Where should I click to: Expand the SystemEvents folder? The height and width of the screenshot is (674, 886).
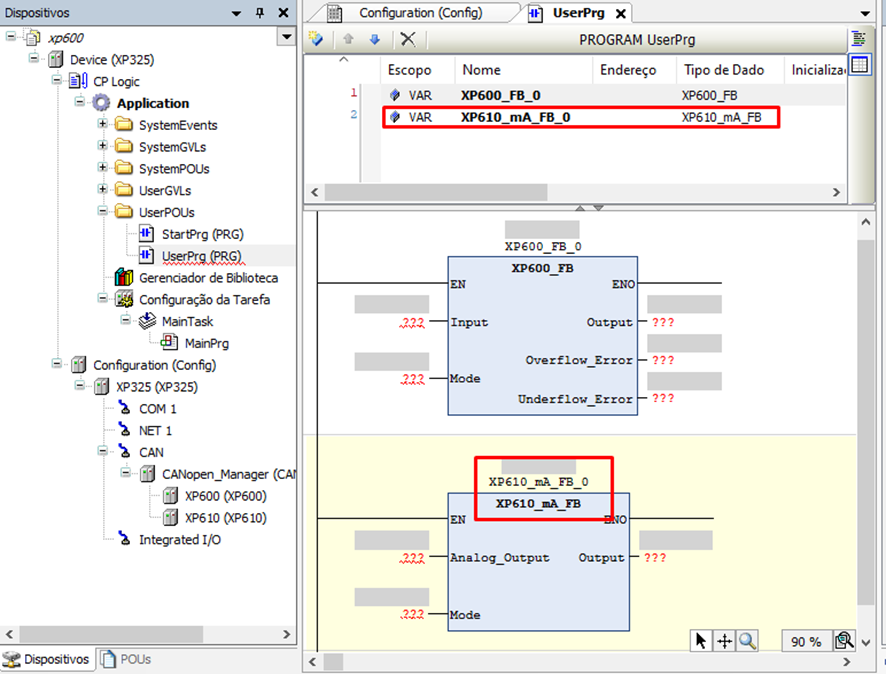[x=103, y=125]
